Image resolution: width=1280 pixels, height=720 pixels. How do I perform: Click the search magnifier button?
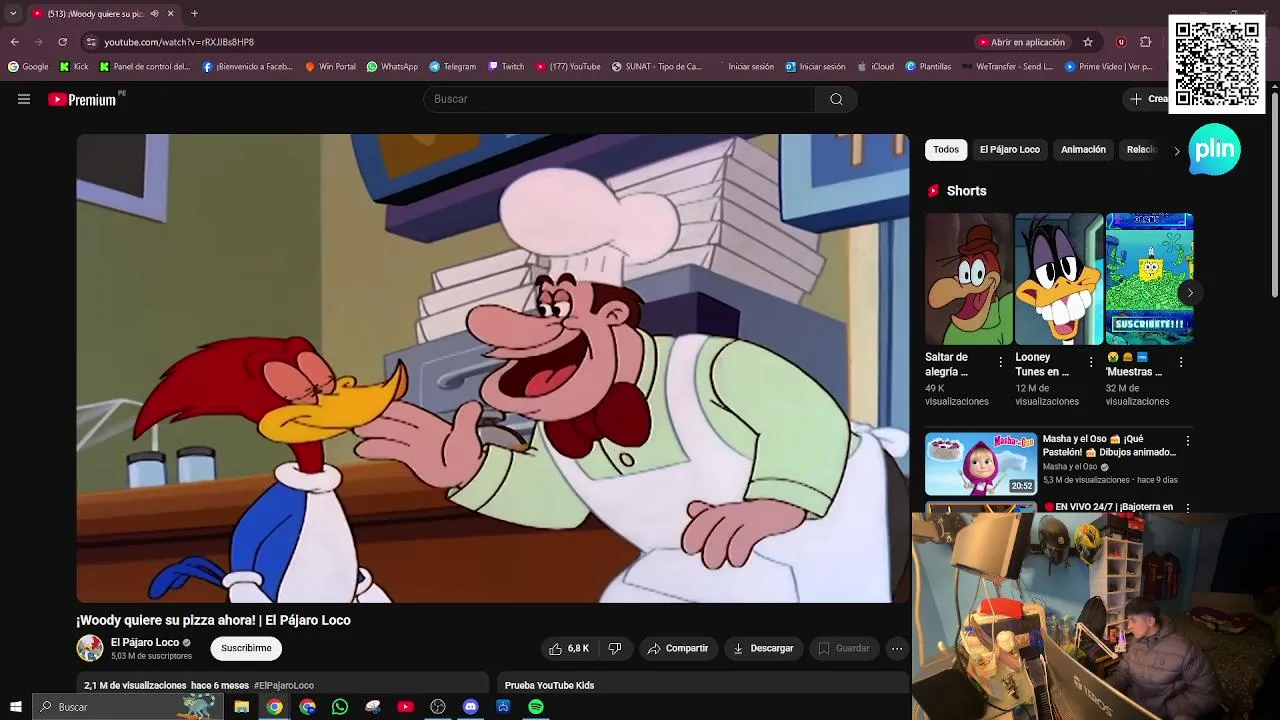pos(836,99)
